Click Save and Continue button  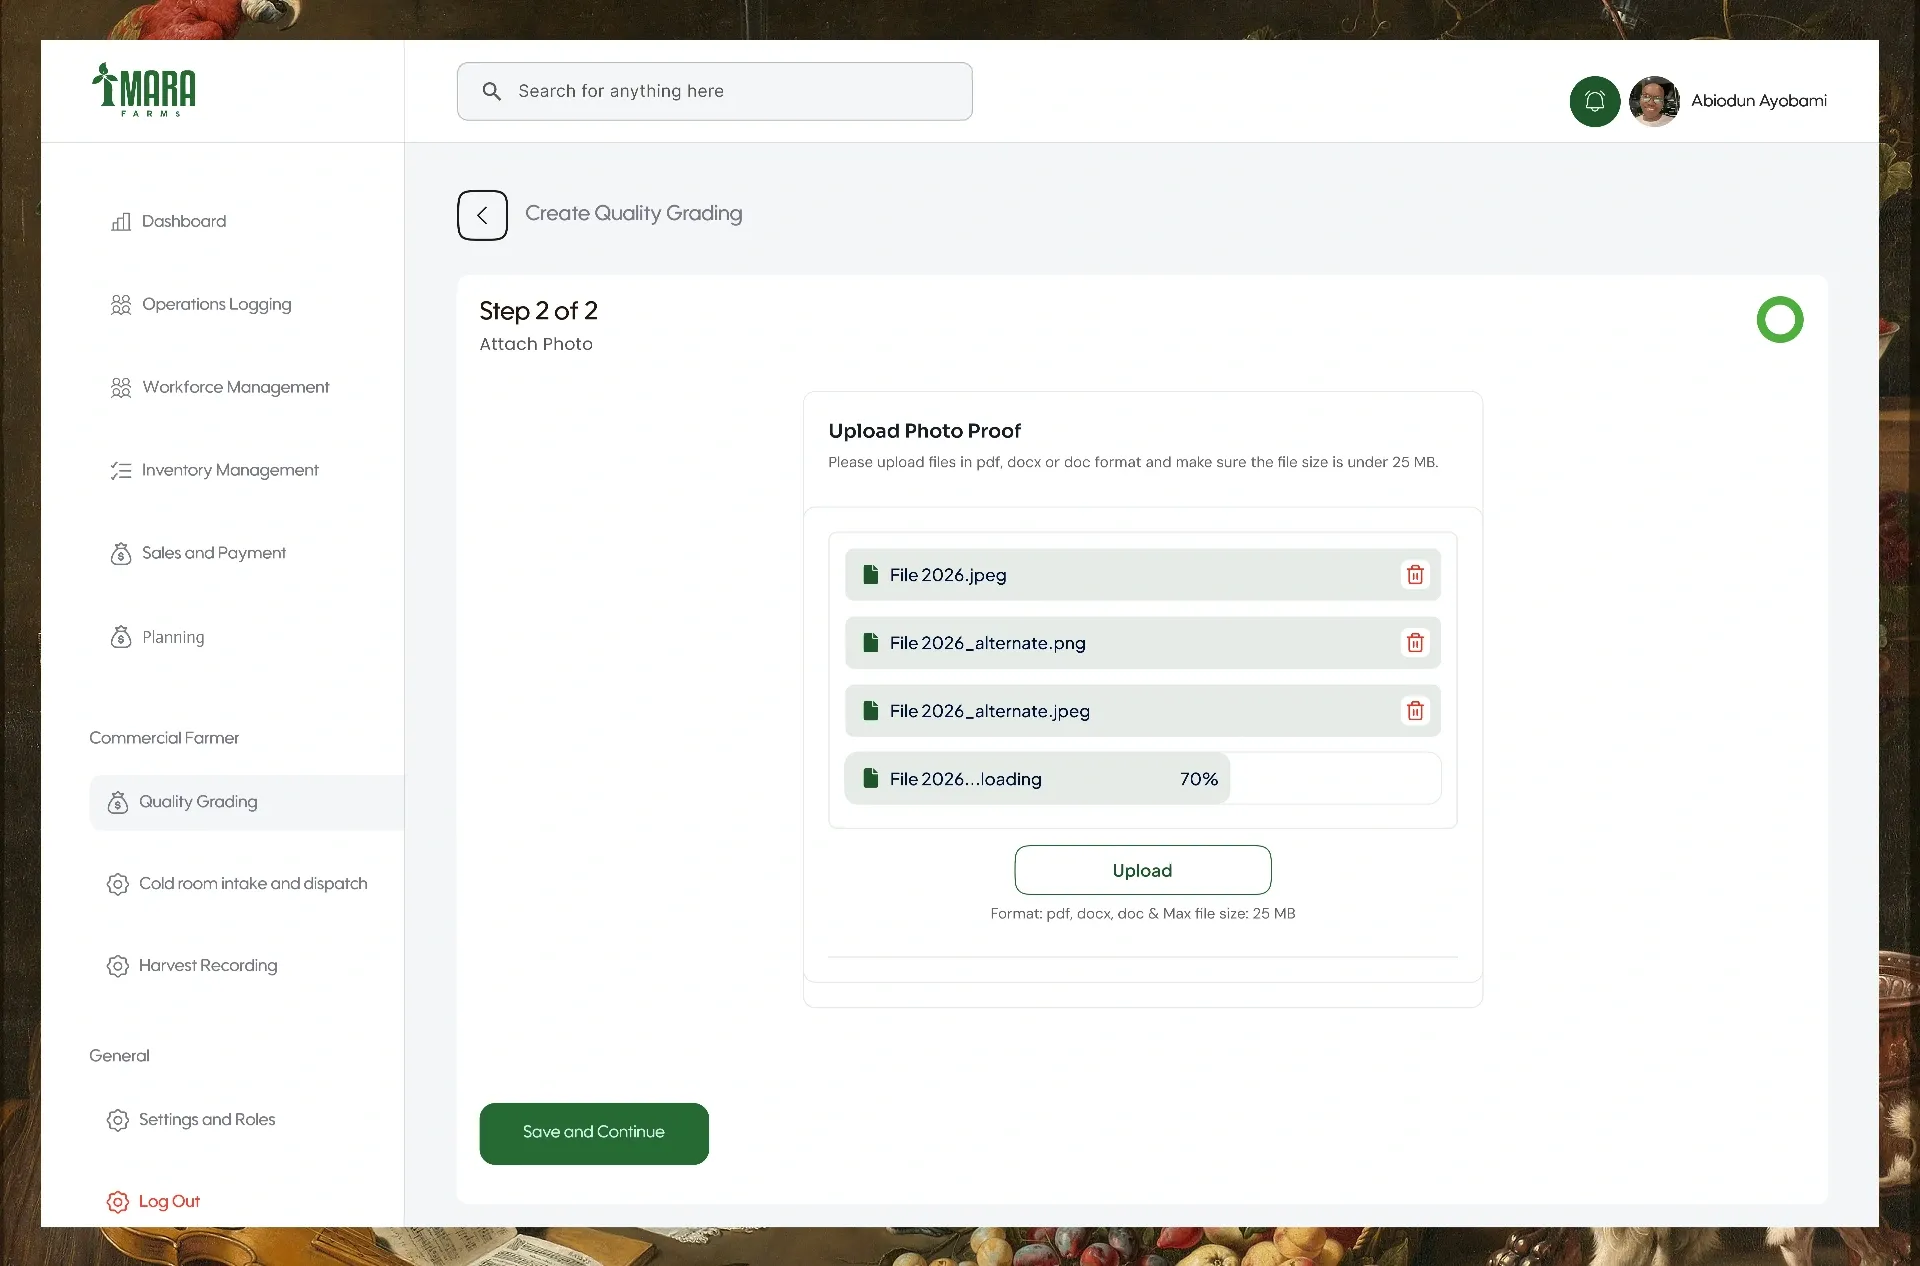(594, 1133)
